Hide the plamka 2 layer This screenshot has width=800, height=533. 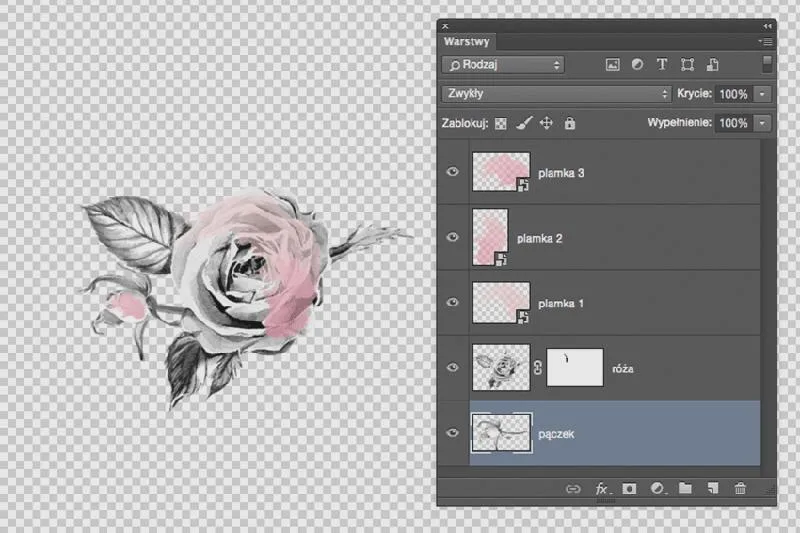(x=453, y=237)
